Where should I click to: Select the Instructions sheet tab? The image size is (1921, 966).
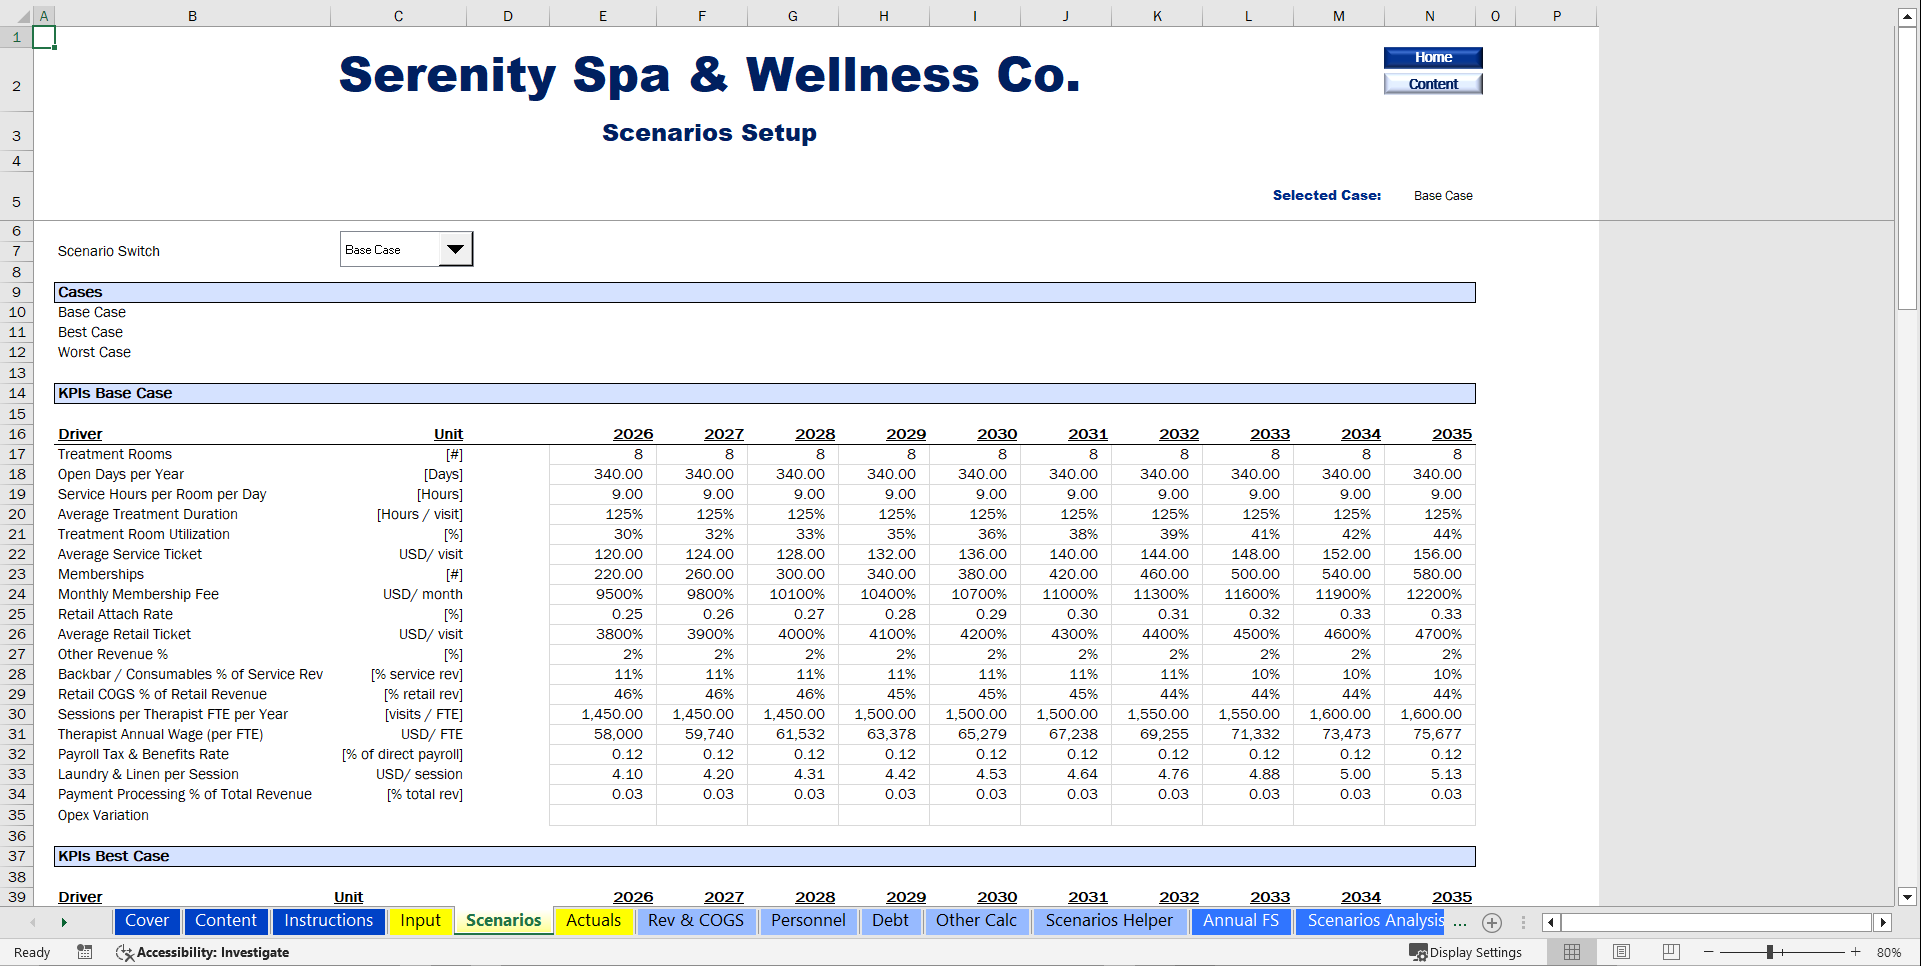(x=329, y=921)
